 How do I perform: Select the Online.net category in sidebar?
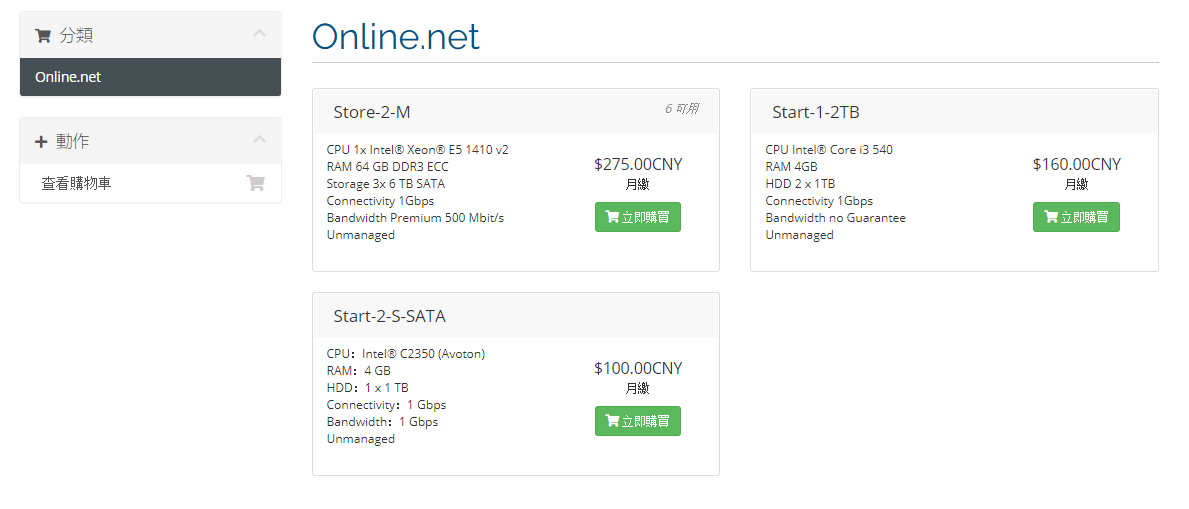click(150, 77)
